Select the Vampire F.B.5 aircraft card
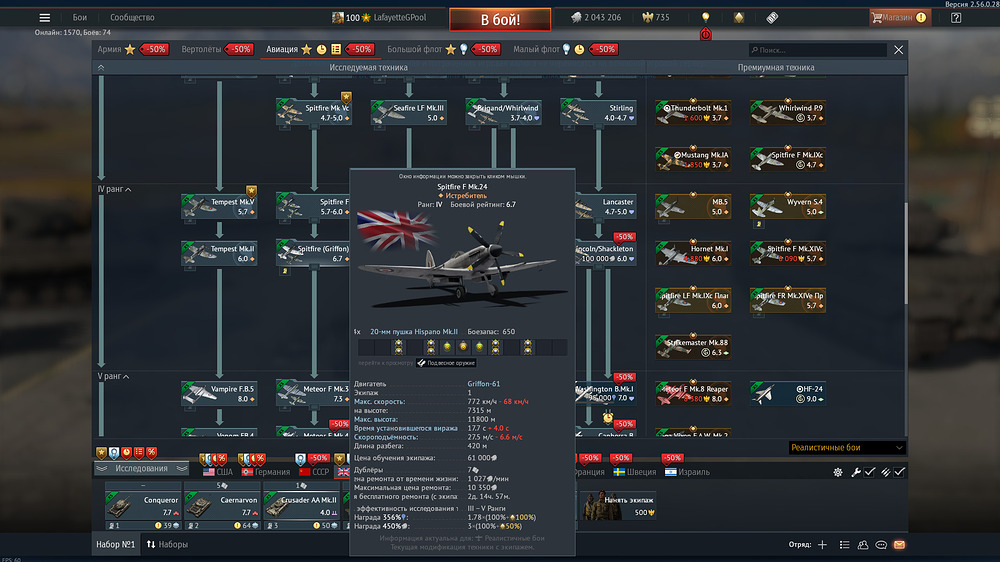 [x=219, y=394]
